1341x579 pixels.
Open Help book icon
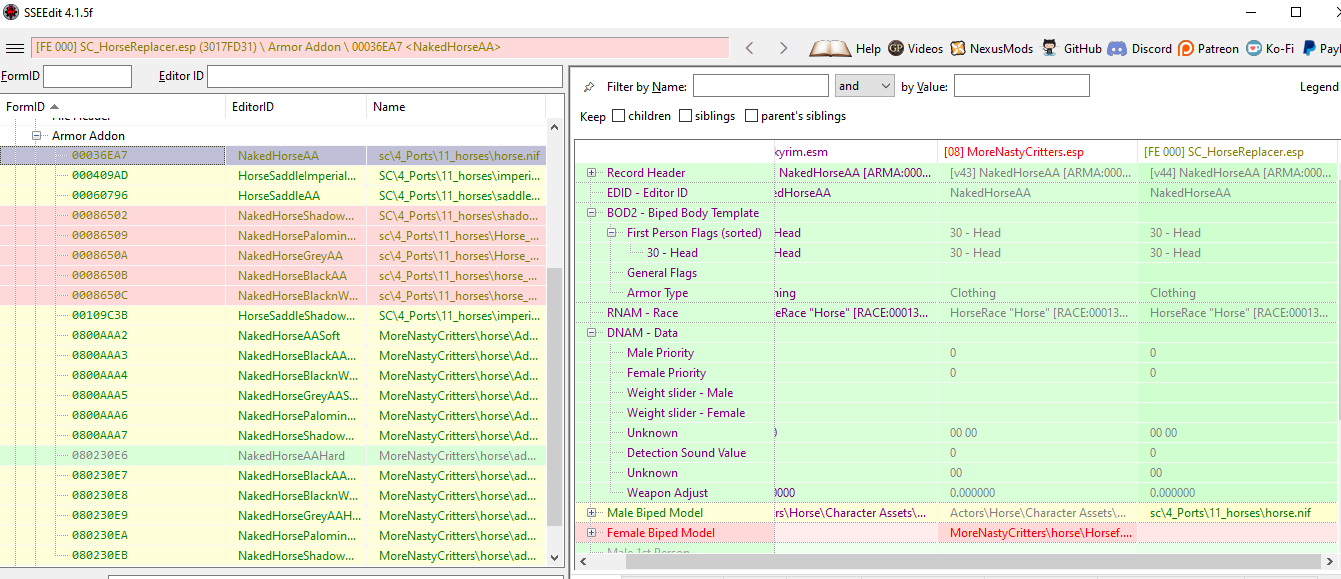(845, 48)
